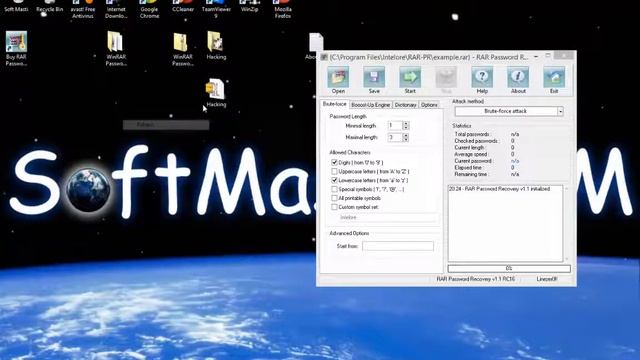Increase Maximal length with up arrow

point(406,135)
